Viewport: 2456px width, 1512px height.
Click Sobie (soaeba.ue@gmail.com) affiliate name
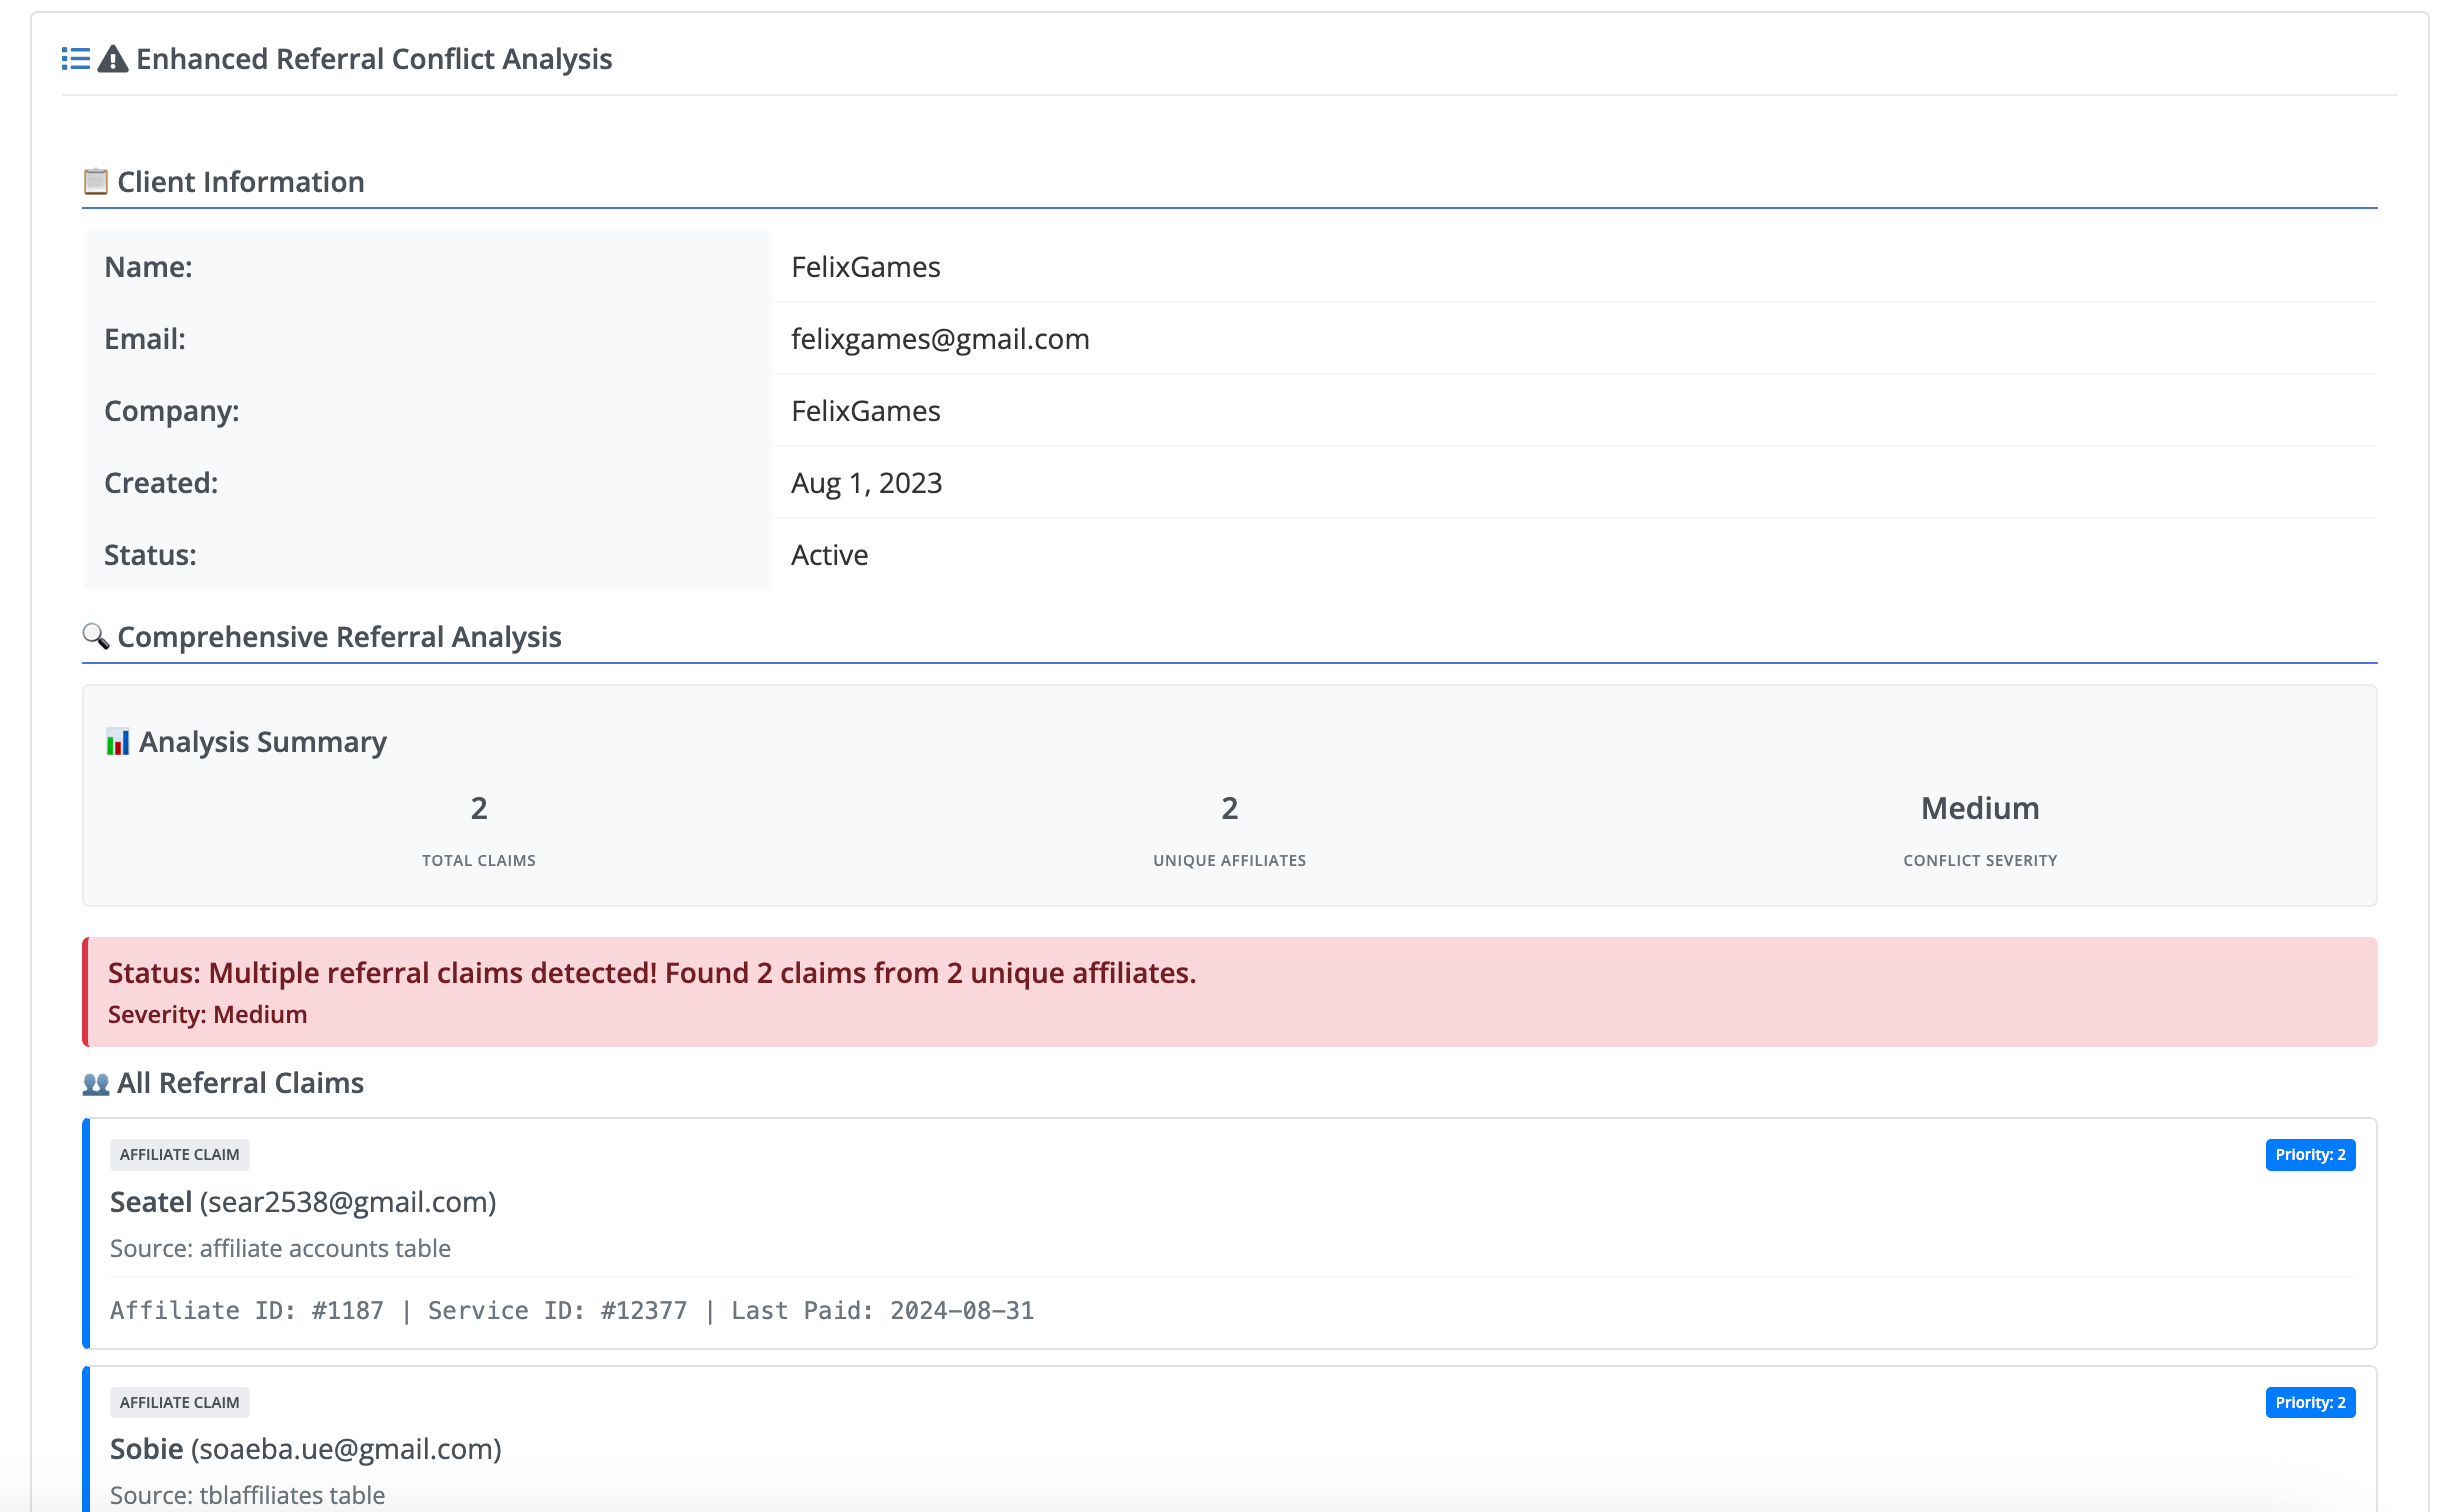(x=305, y=1448)
